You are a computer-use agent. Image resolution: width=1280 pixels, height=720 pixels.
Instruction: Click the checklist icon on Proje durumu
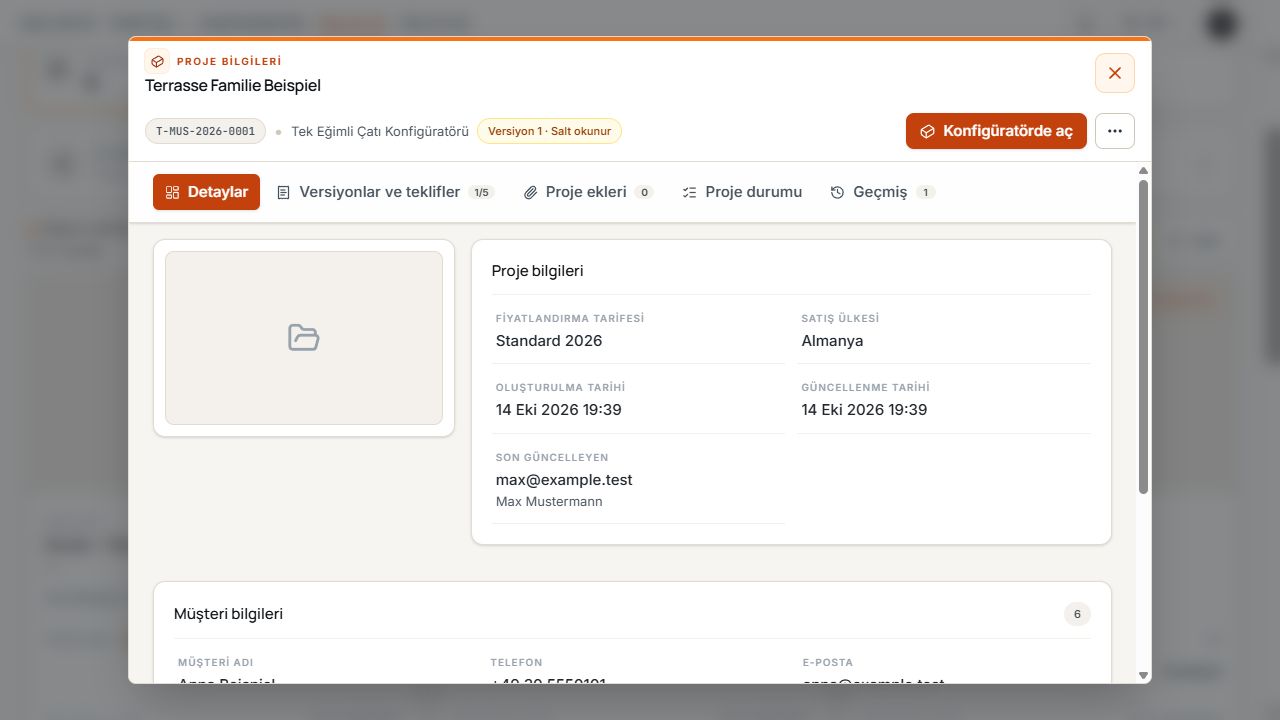(x=689, y=192)
